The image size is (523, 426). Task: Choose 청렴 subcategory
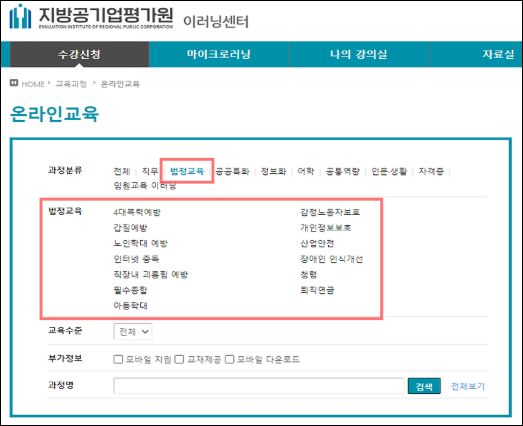[x=309, y=275]
